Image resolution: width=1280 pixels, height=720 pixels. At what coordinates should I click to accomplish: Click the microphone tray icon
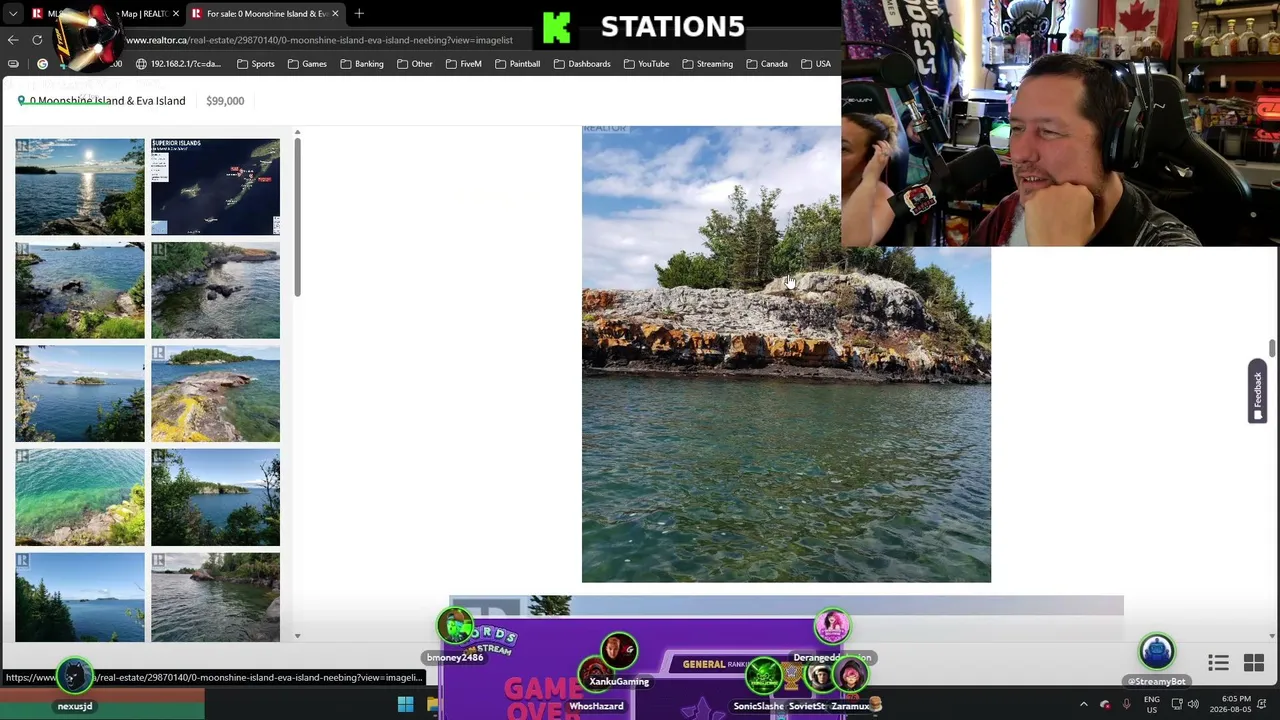[x=1126, y=705]
